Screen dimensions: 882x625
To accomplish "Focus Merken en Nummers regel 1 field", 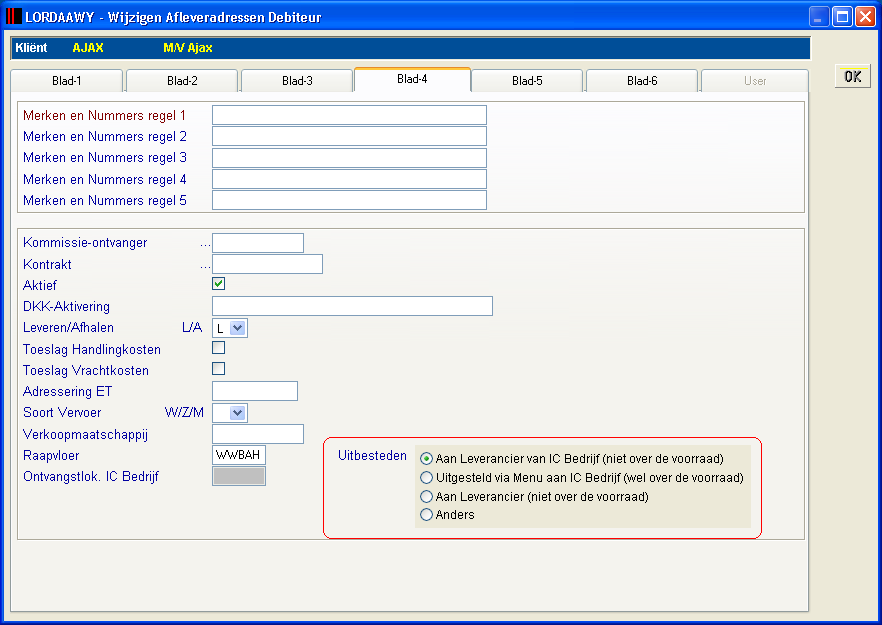I will click(x=349, y=115).
